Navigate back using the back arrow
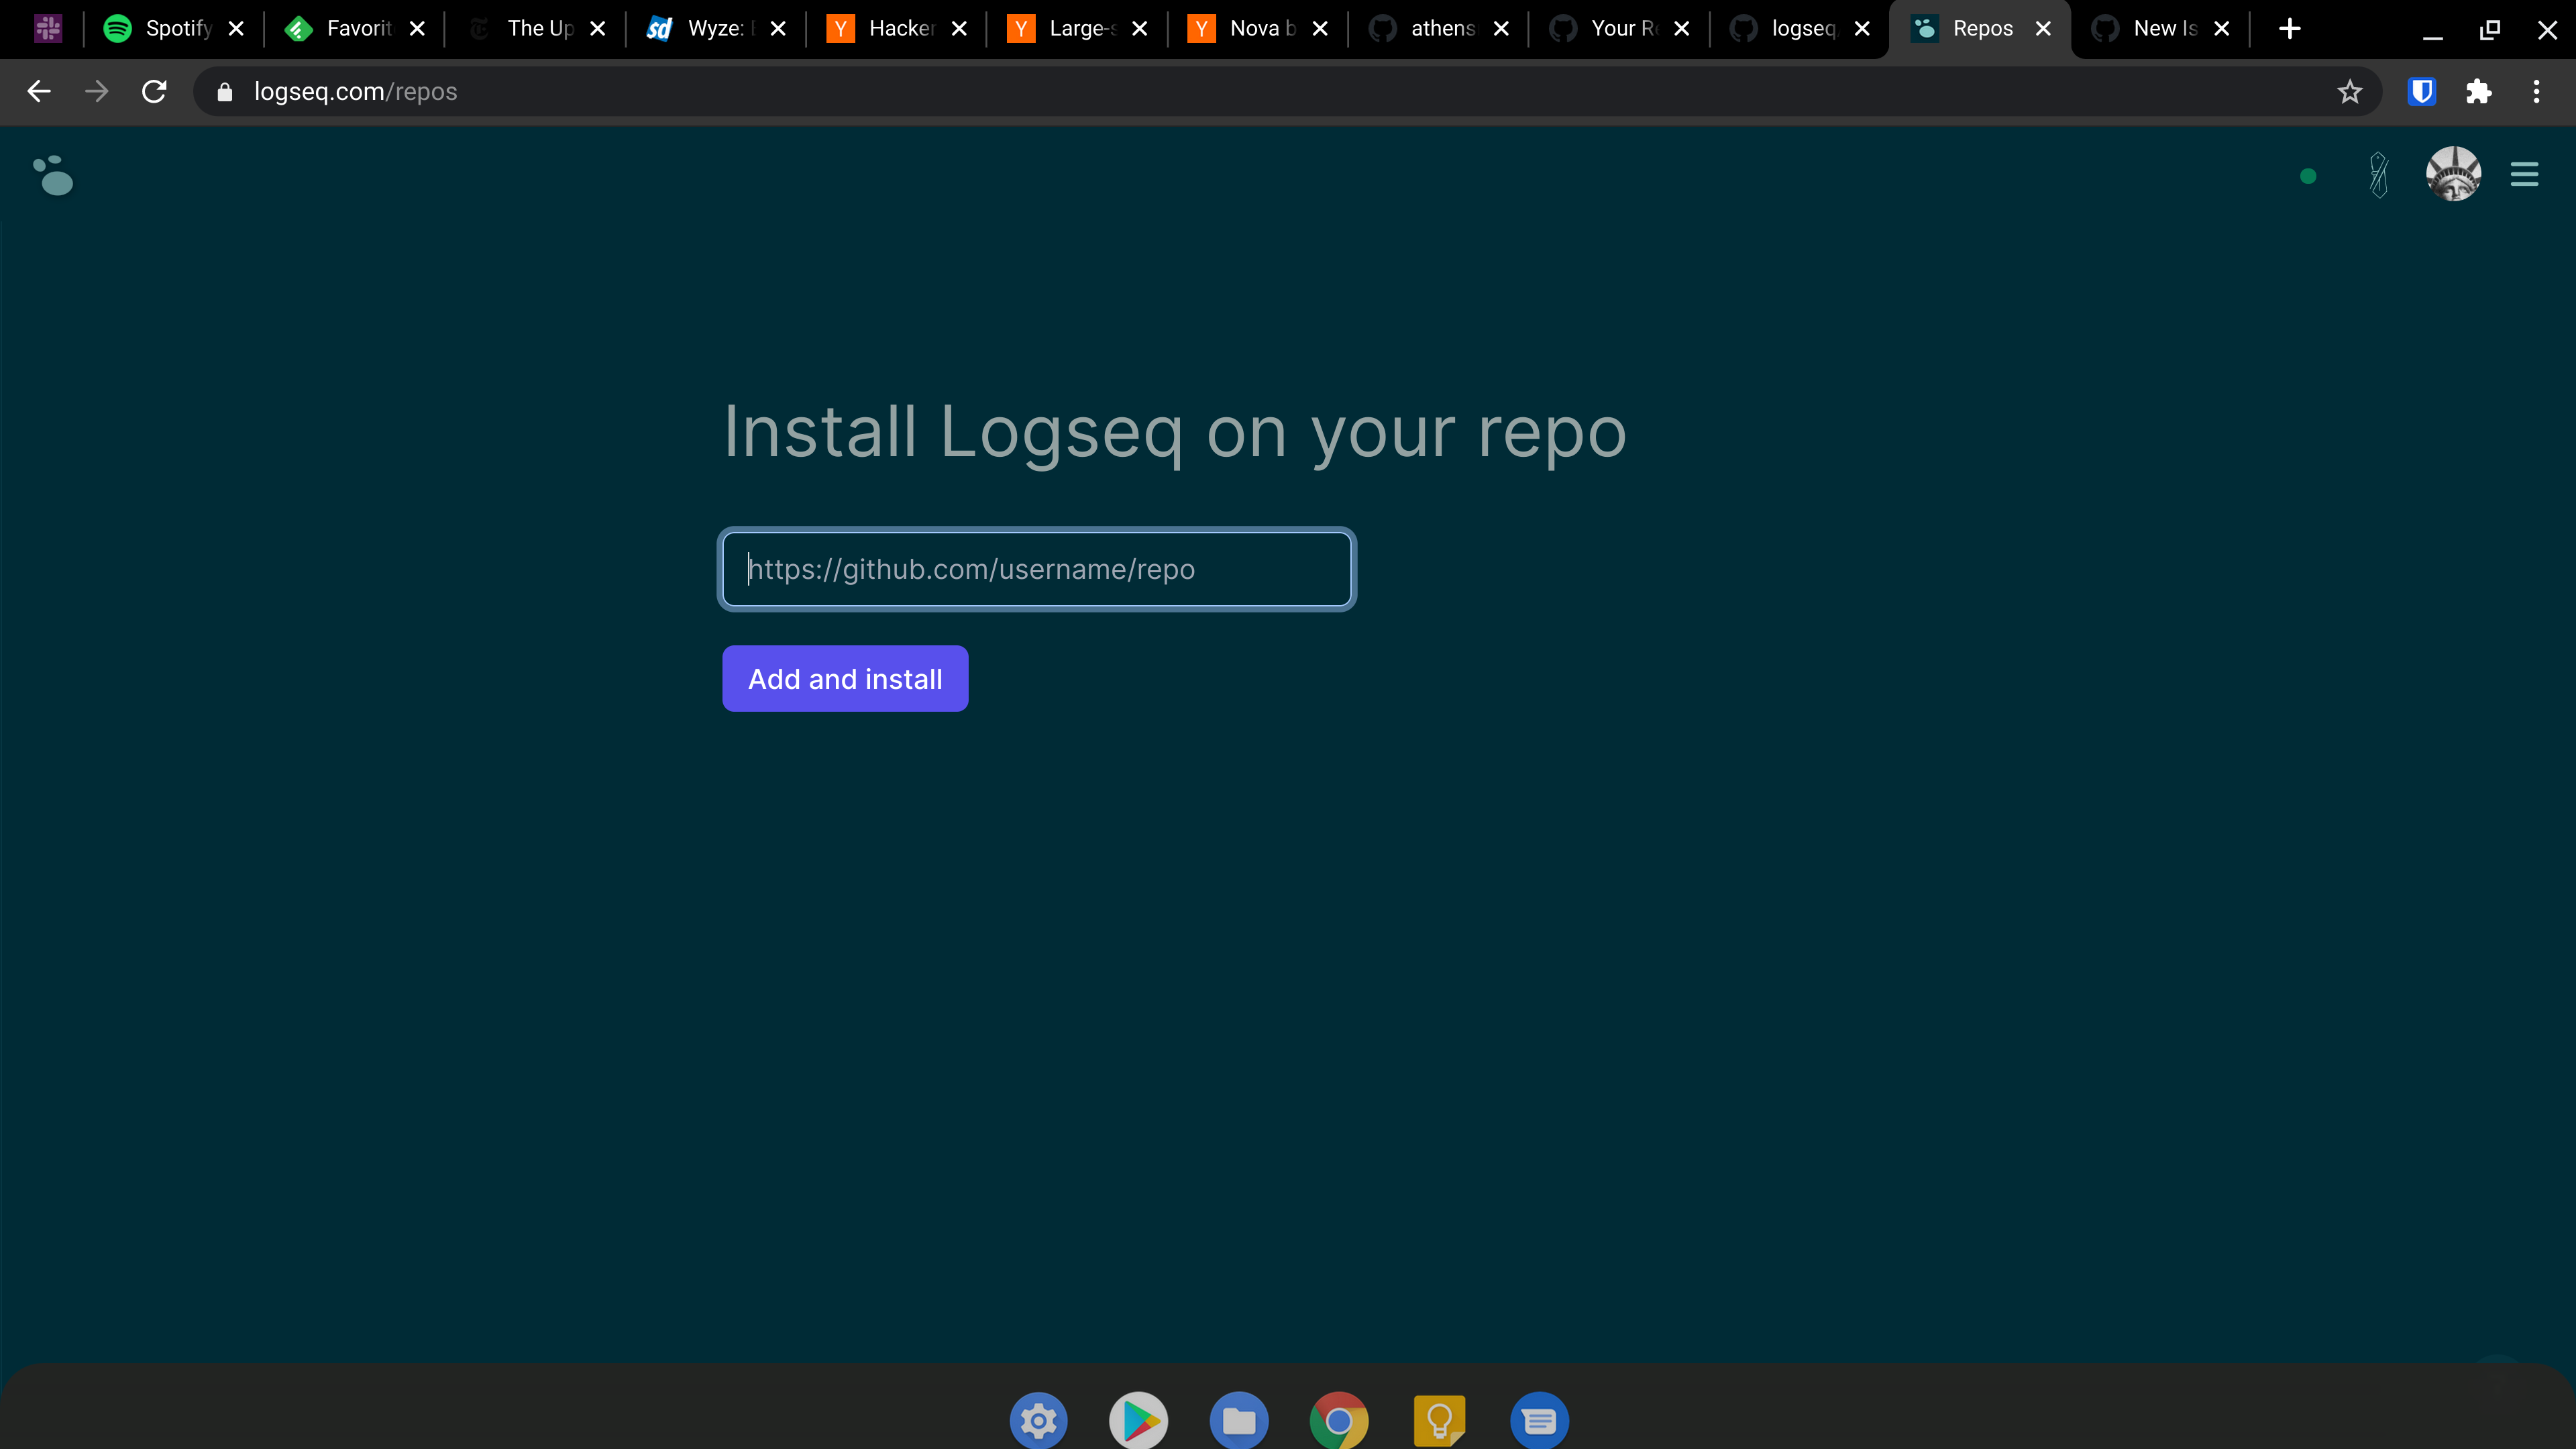The width and height of the screenshot is (2576, 1449). point(38,91)
